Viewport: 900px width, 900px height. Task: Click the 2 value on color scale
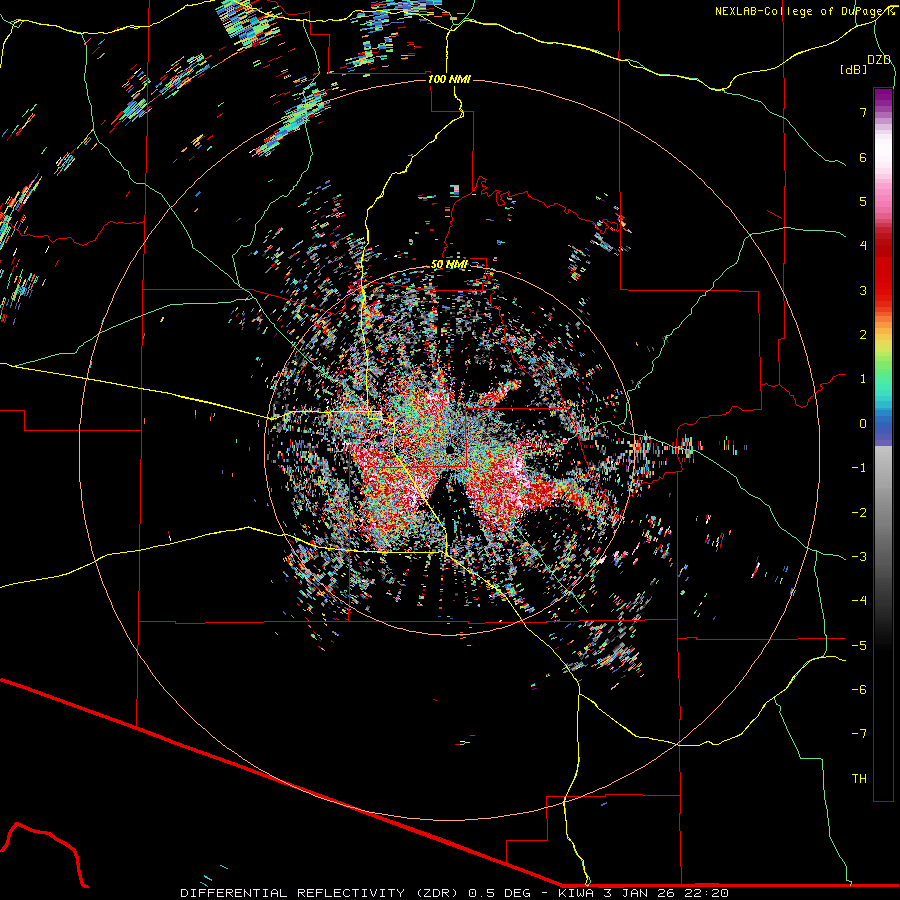tap(863, 335)
